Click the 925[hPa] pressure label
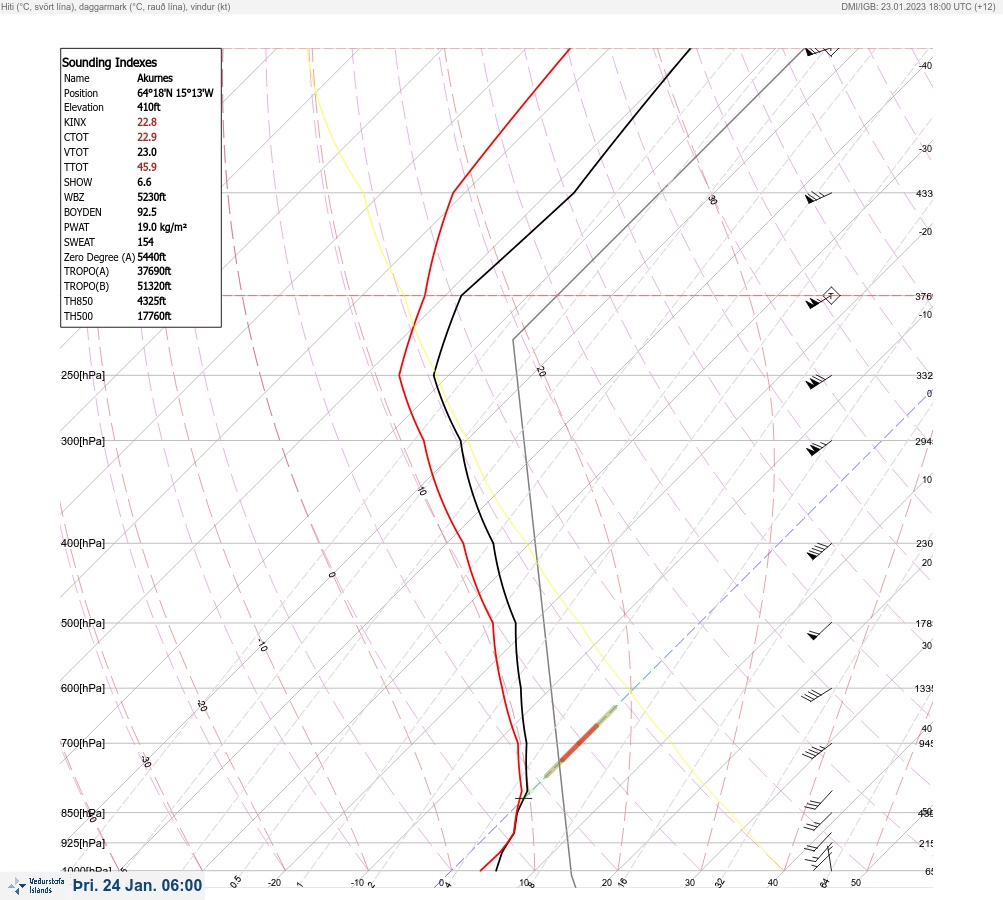The height and width of the screenshot is (900, 1003). [83, 843]
